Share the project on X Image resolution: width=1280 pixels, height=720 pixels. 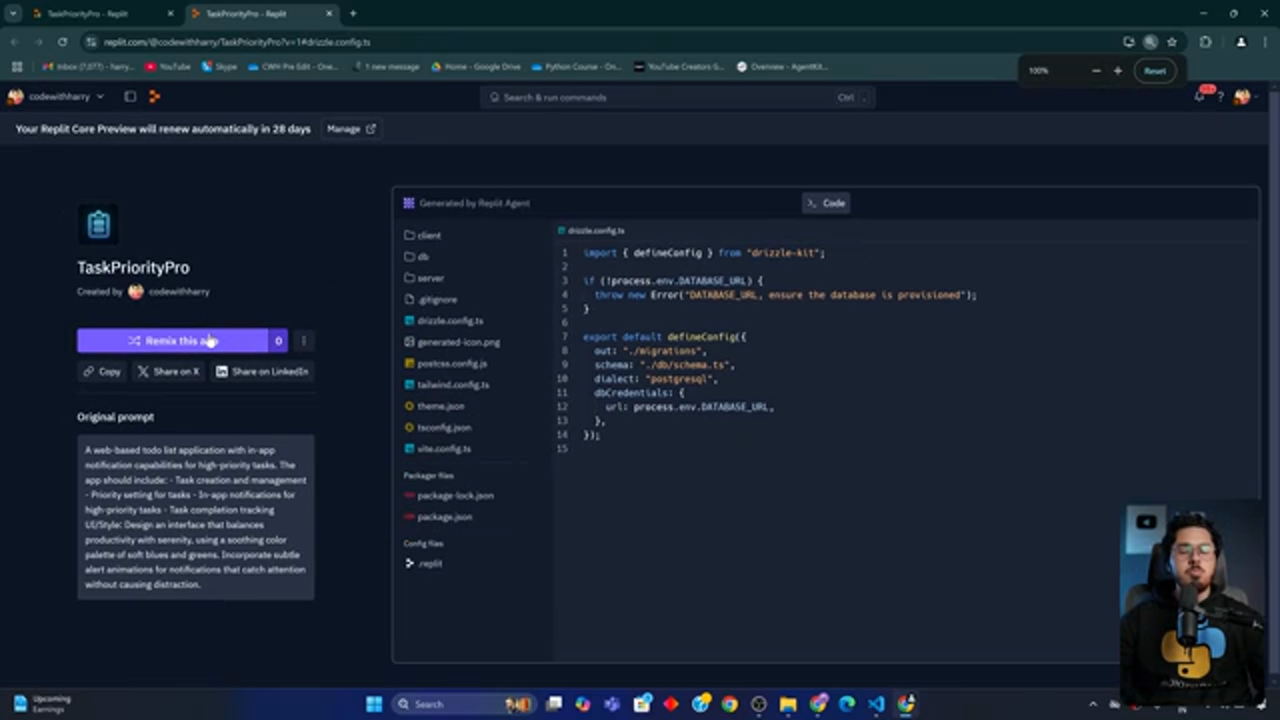[168, 371]
